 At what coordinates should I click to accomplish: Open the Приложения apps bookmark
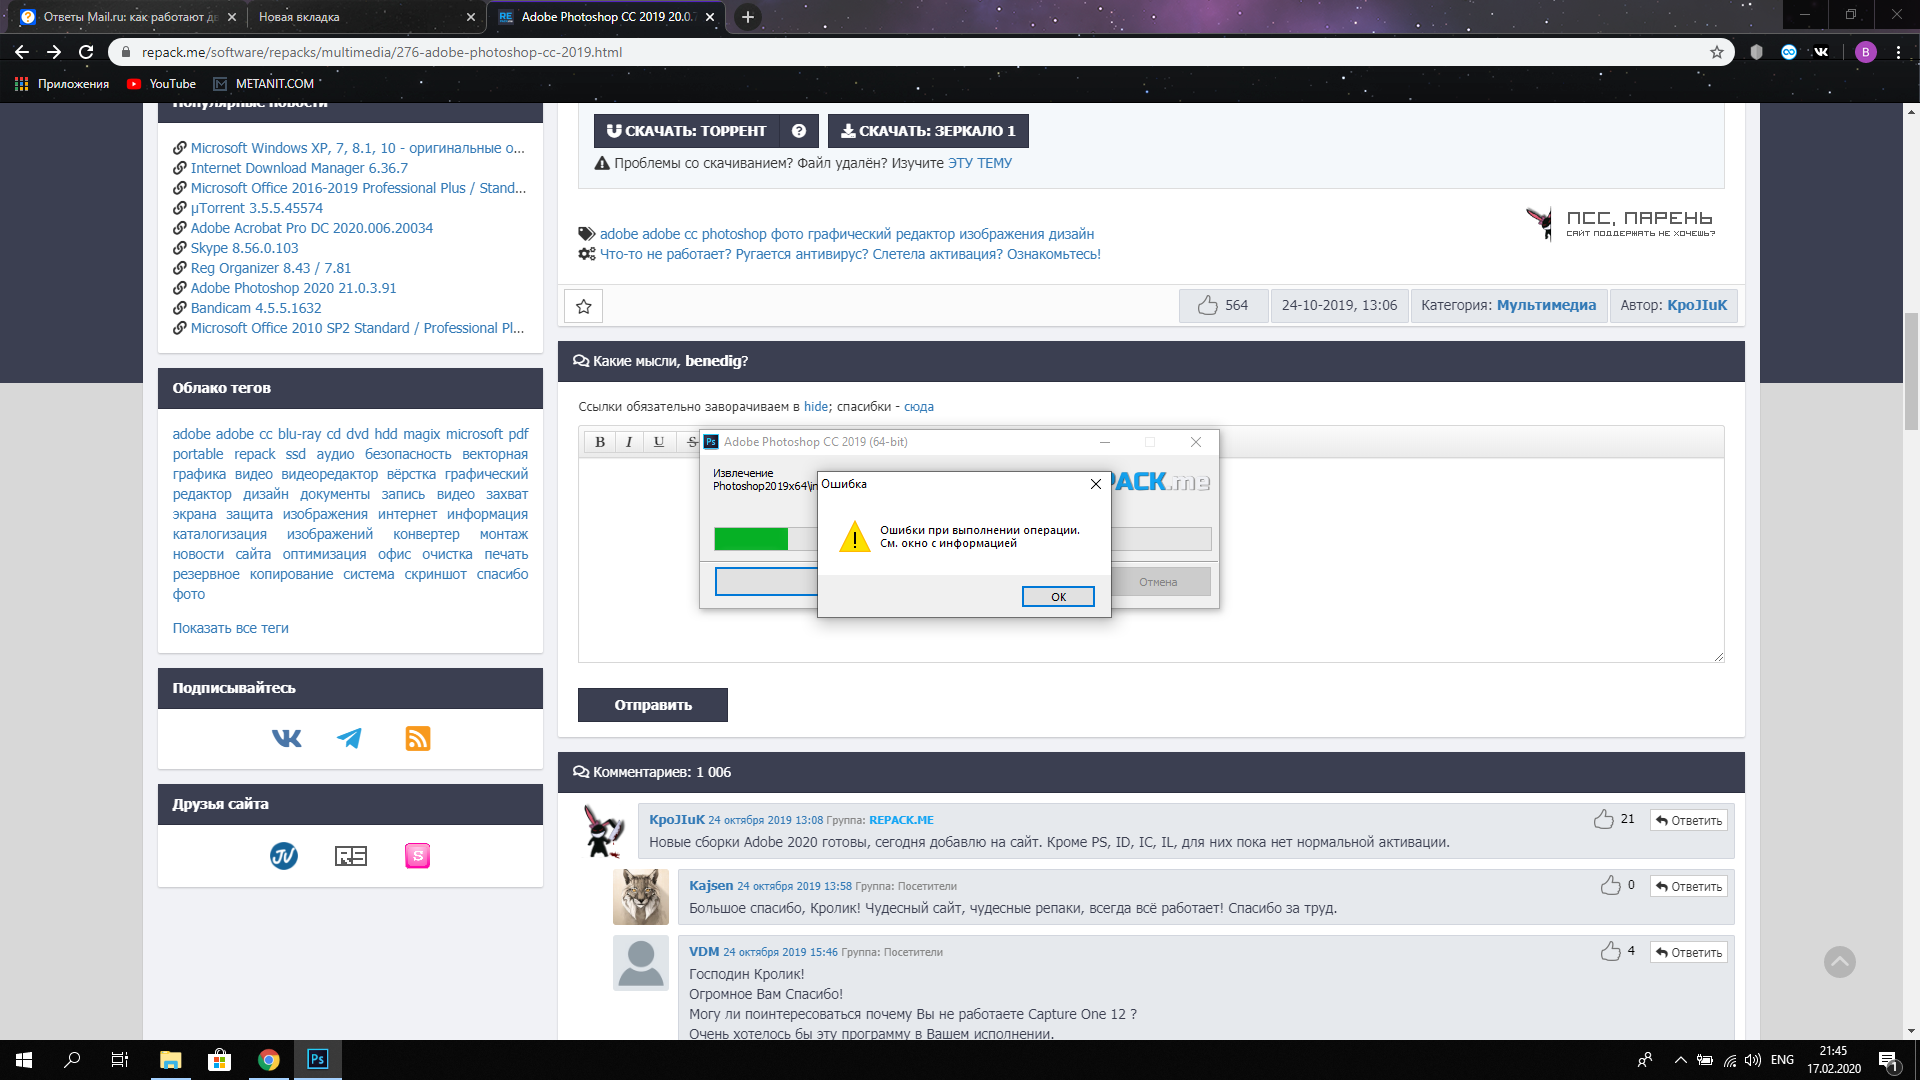[x=62, y=84]
